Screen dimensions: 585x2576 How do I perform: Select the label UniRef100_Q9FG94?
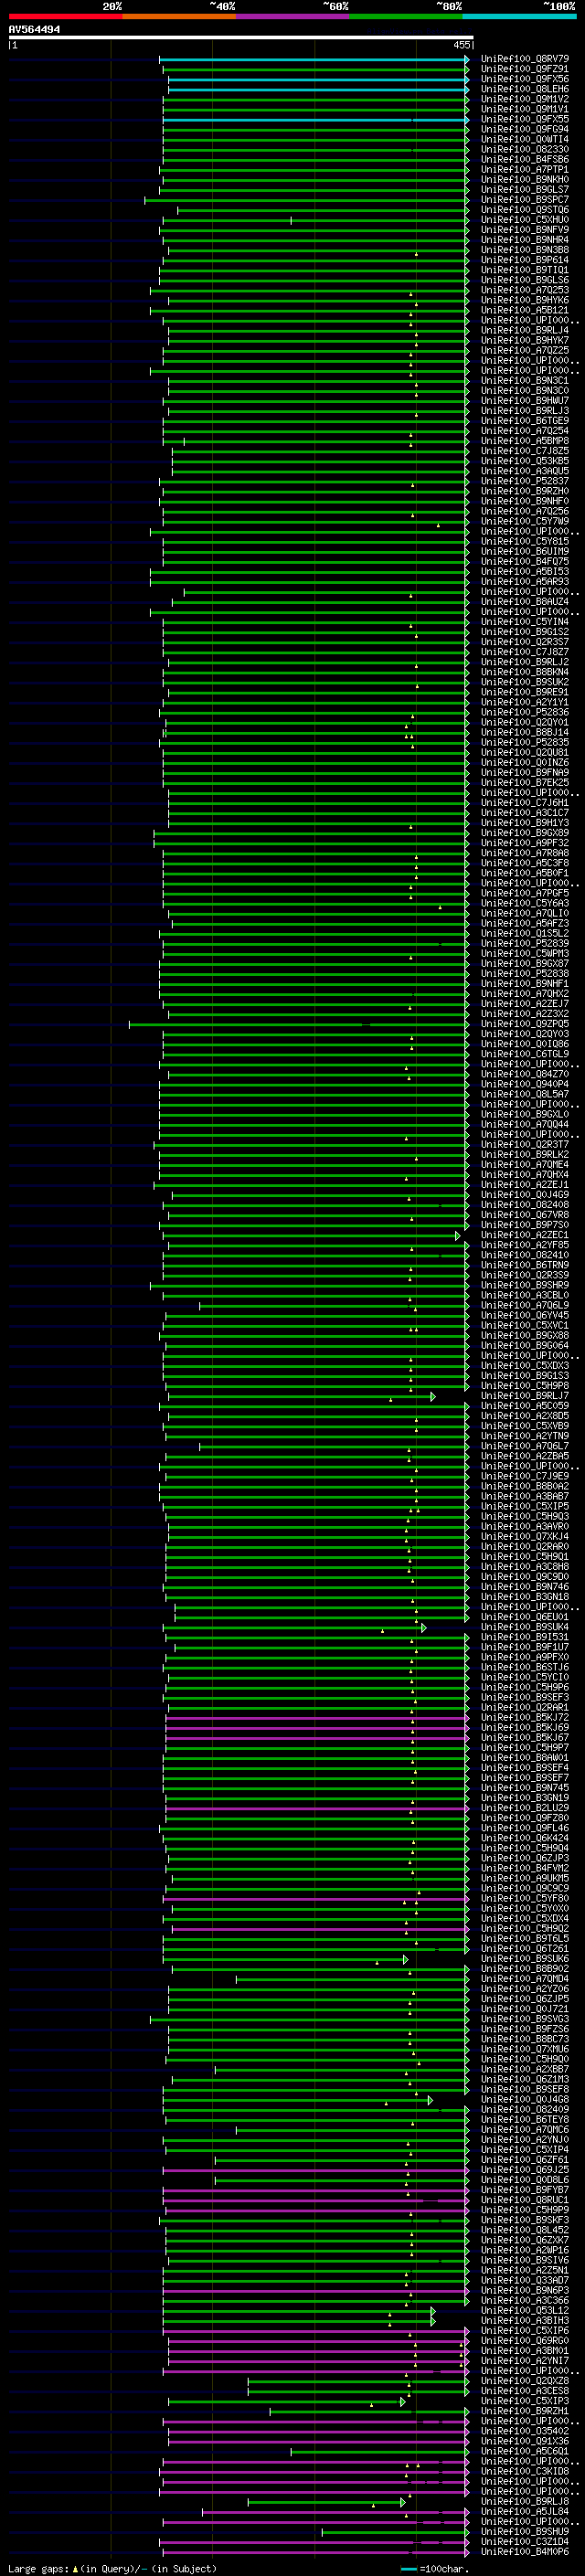point(524,129)
